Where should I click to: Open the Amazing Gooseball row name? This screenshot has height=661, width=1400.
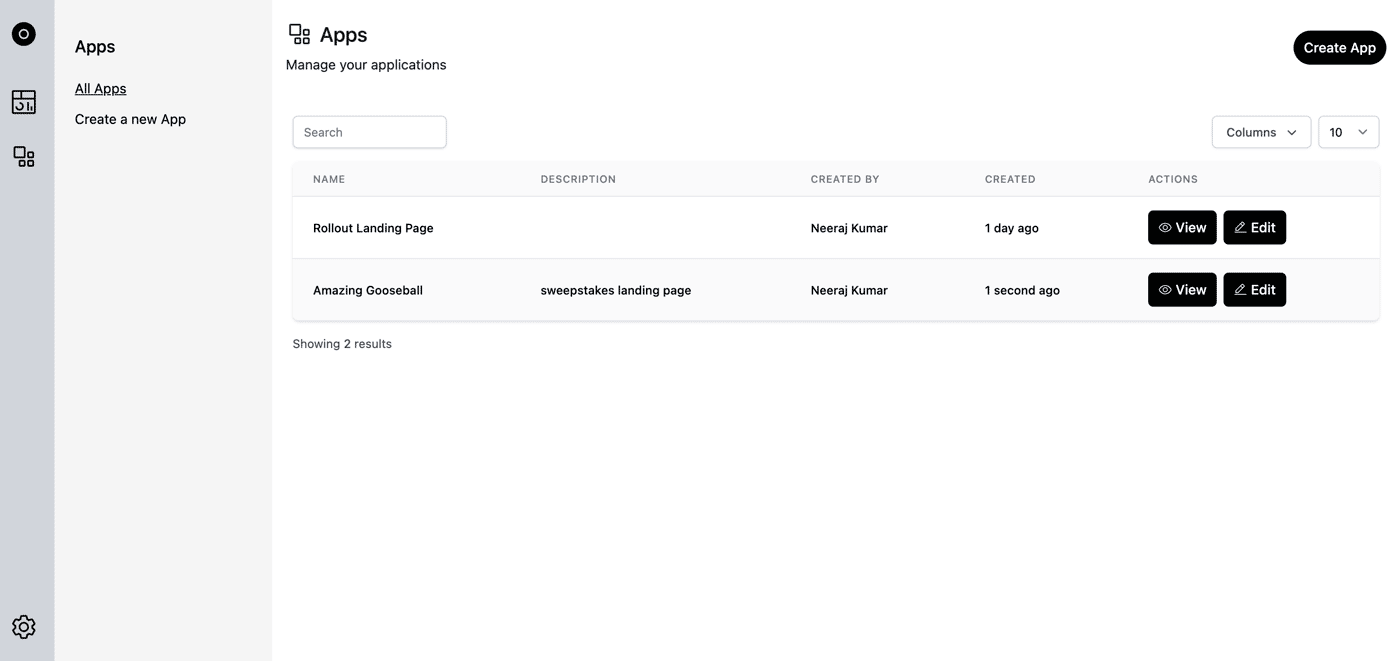click(368, 290)
